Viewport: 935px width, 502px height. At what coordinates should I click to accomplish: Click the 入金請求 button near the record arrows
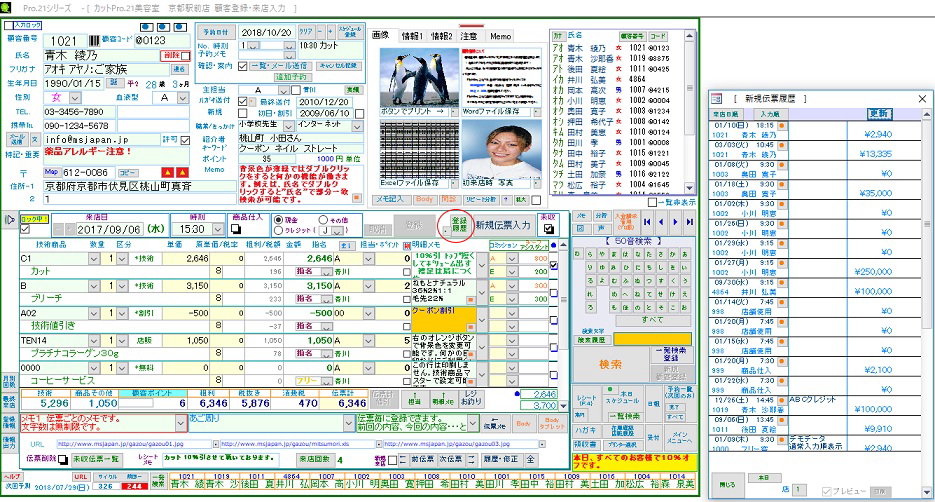(x=626, y=222)
